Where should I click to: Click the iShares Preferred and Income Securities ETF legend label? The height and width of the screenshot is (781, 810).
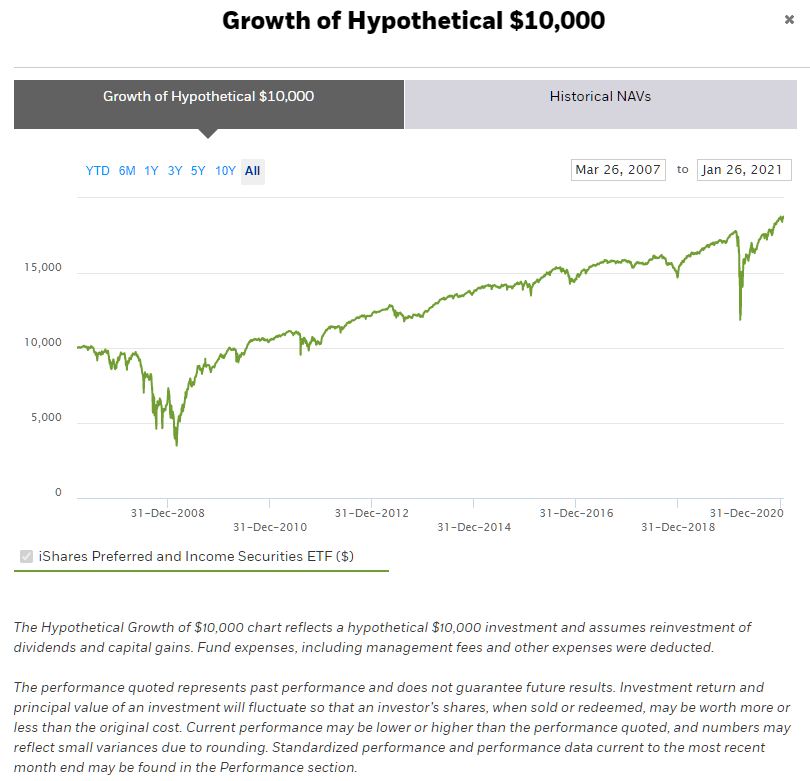pos(196,556)
